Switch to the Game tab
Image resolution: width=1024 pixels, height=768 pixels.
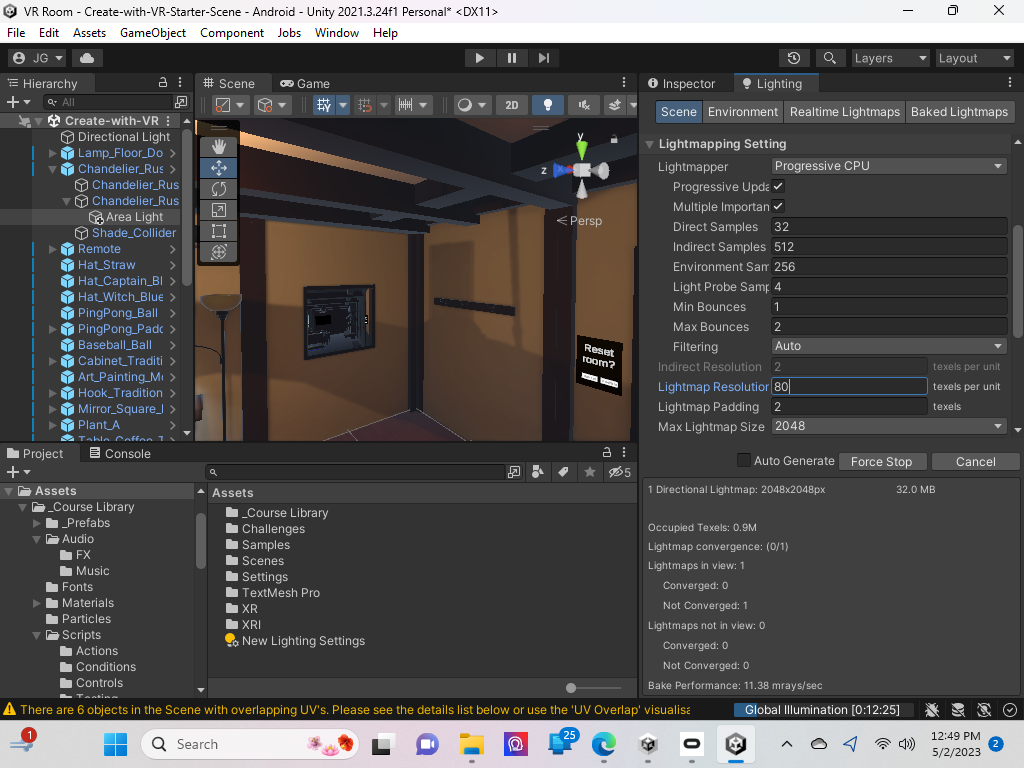[305, 84]
